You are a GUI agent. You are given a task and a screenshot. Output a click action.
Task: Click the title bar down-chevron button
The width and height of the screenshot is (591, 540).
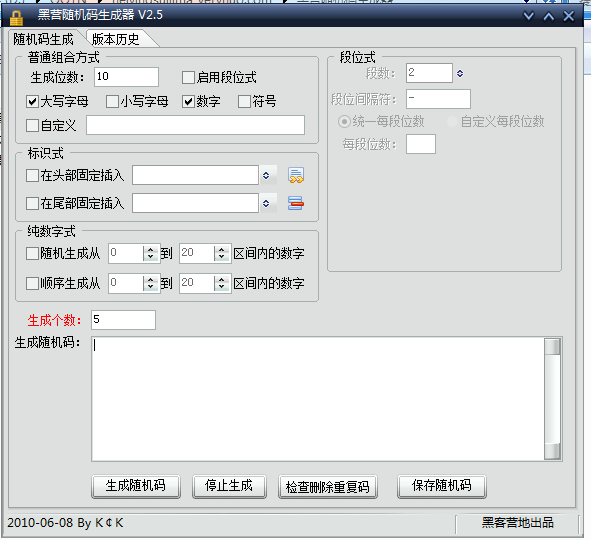coord(529,16)
